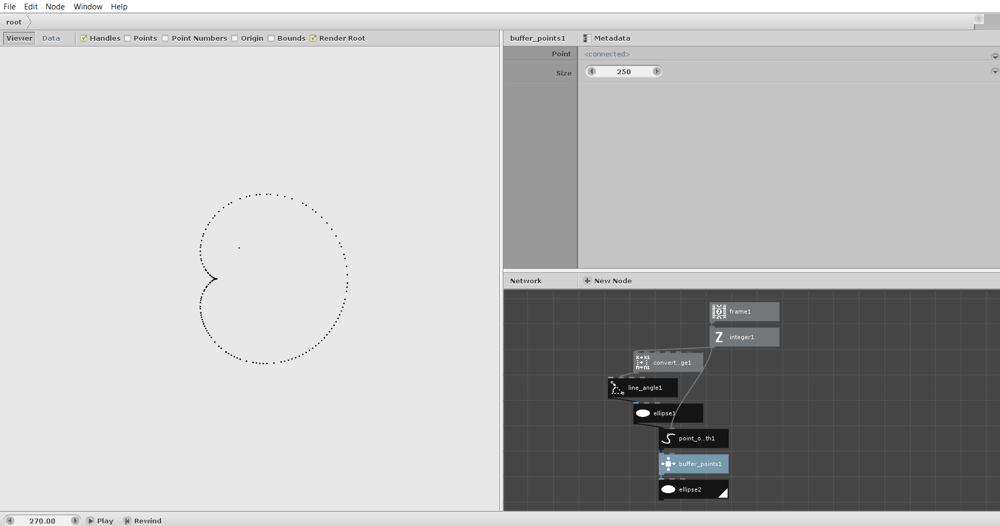Step frame backward with left arrow
Viewport: 1000px width, 526px height.
pos(10,521)
